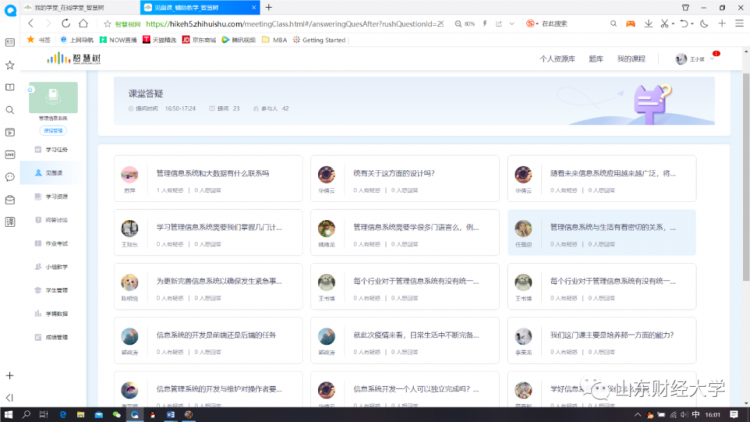This screenshot has width=750, height=422.
Task: Expand the system tray hidden icons chevron
Action: (x=638, y=414)
